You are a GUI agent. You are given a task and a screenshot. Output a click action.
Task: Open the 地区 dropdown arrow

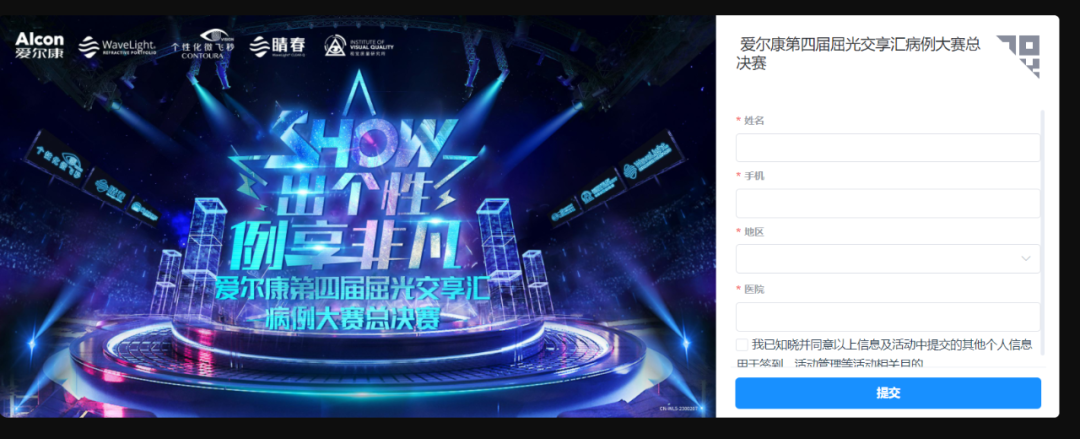tap(1026, 258)
